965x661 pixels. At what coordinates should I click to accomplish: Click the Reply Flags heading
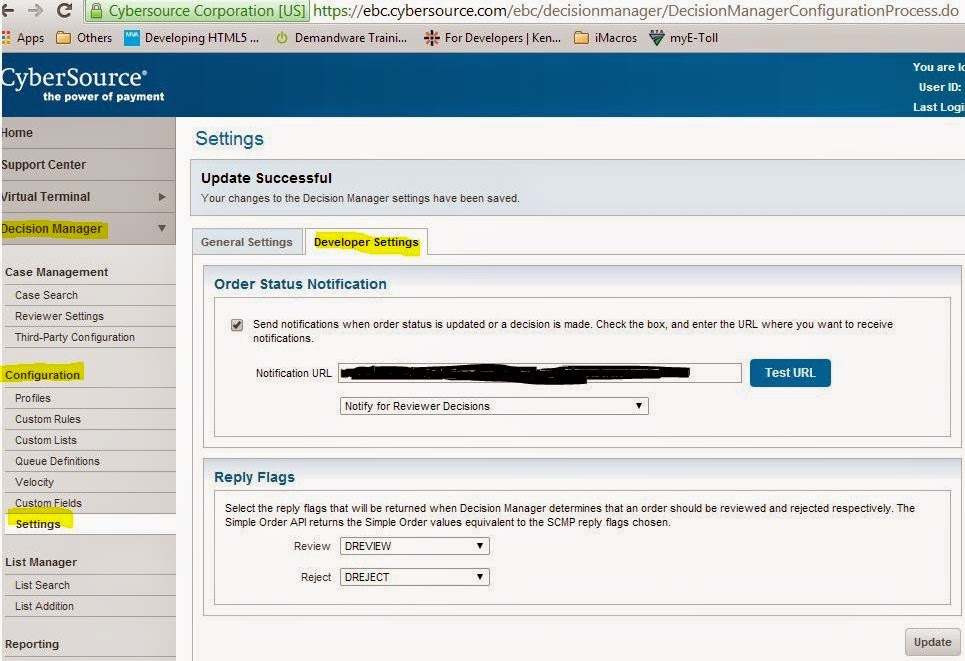[254, 477]
